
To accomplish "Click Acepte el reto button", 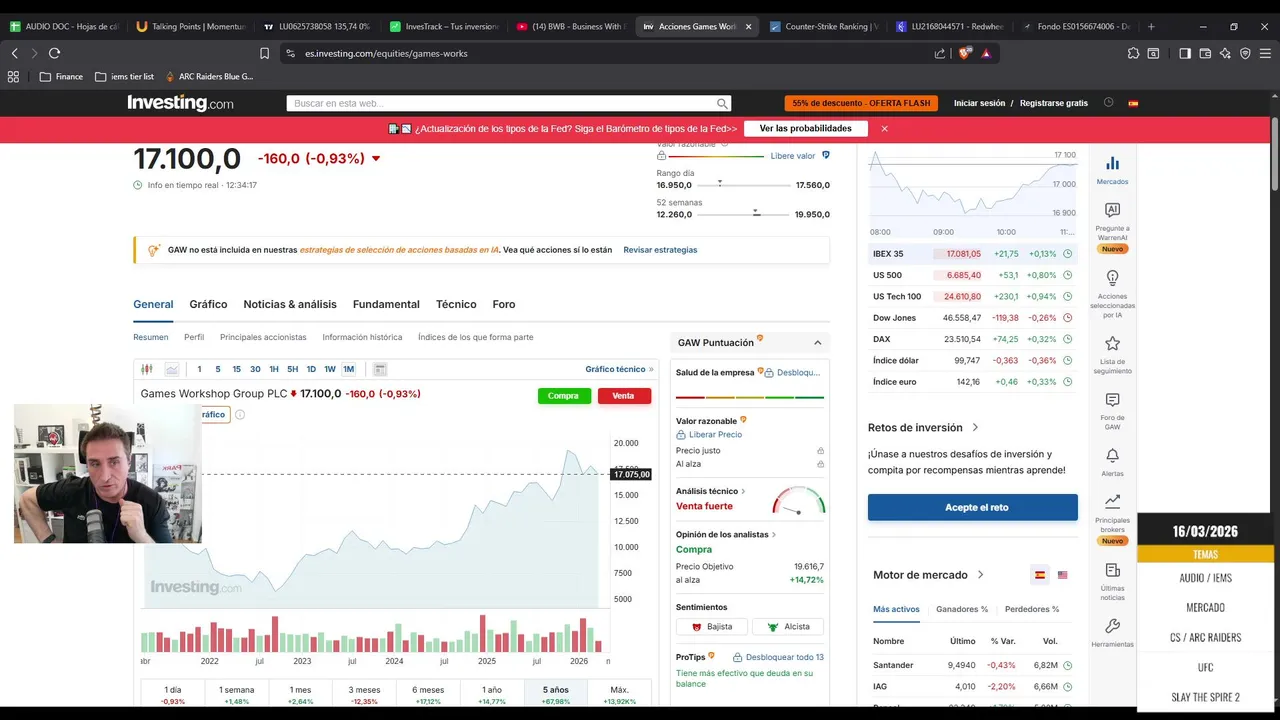I will click(x=973, y=507).
